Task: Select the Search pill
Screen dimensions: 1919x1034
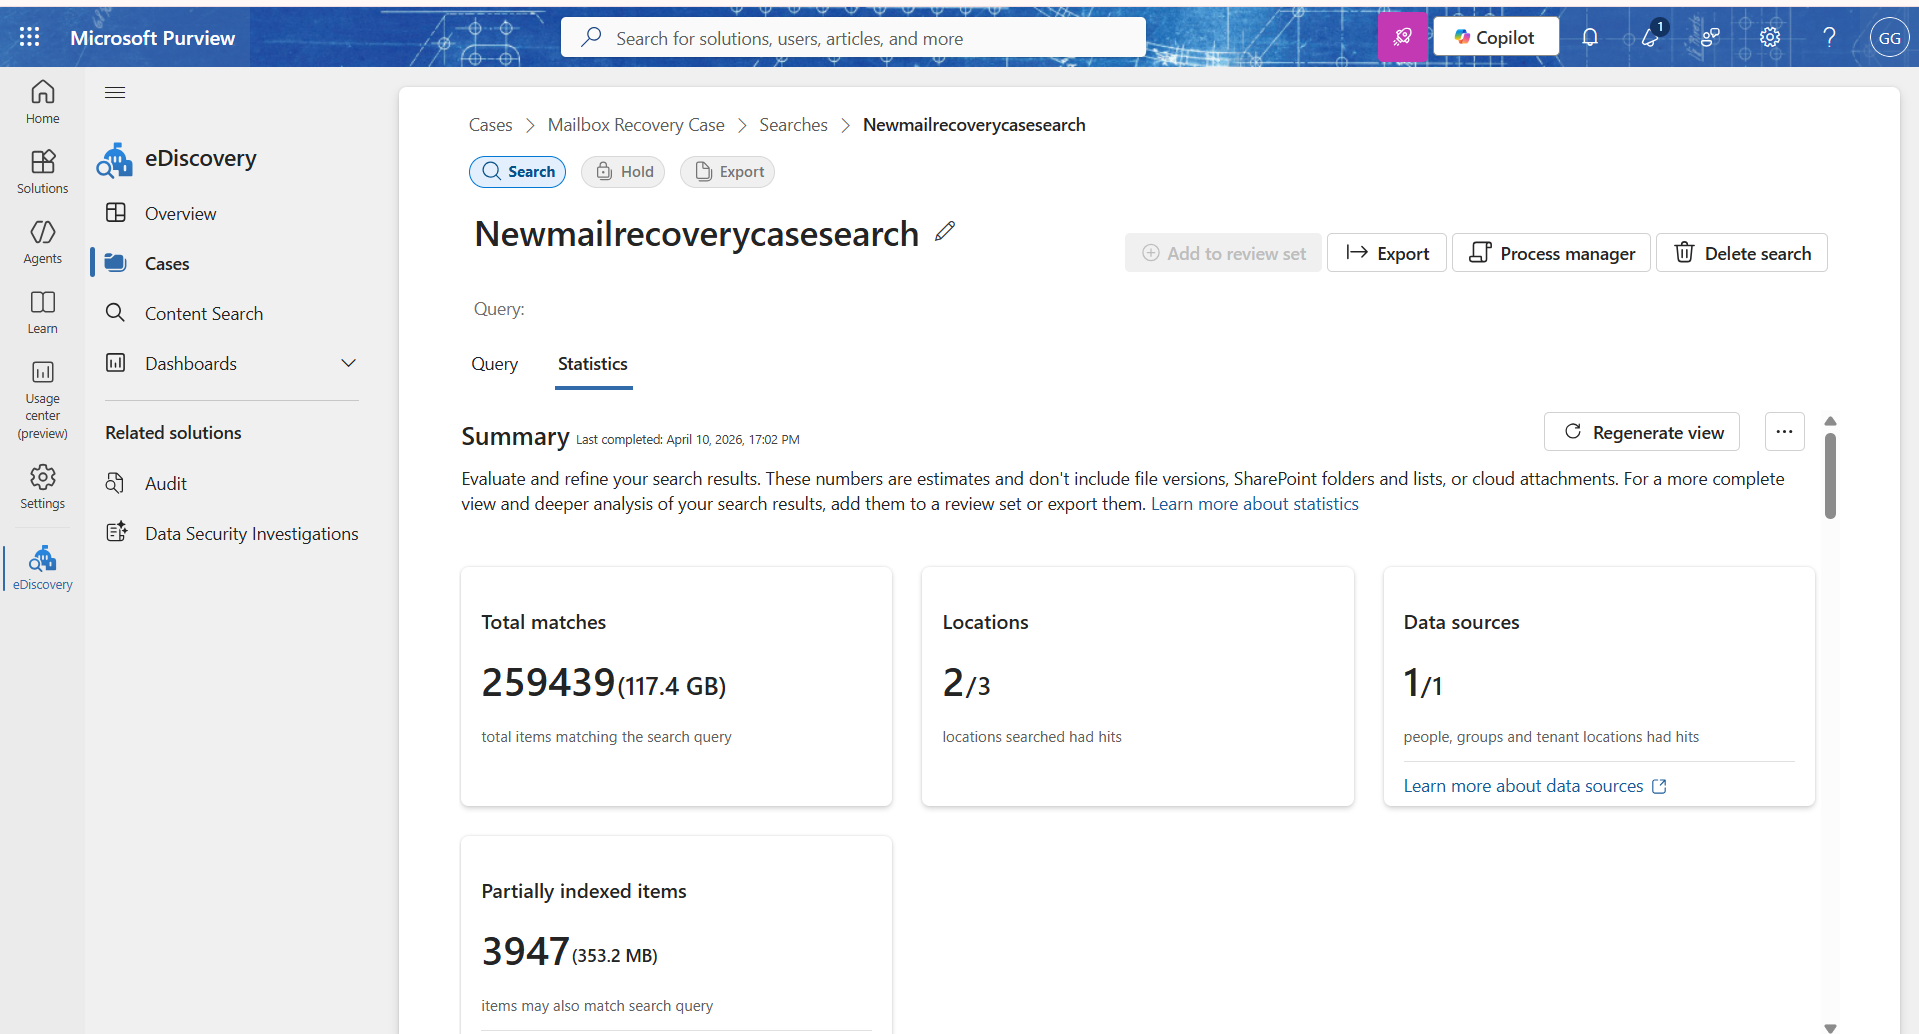Action: 518,172
